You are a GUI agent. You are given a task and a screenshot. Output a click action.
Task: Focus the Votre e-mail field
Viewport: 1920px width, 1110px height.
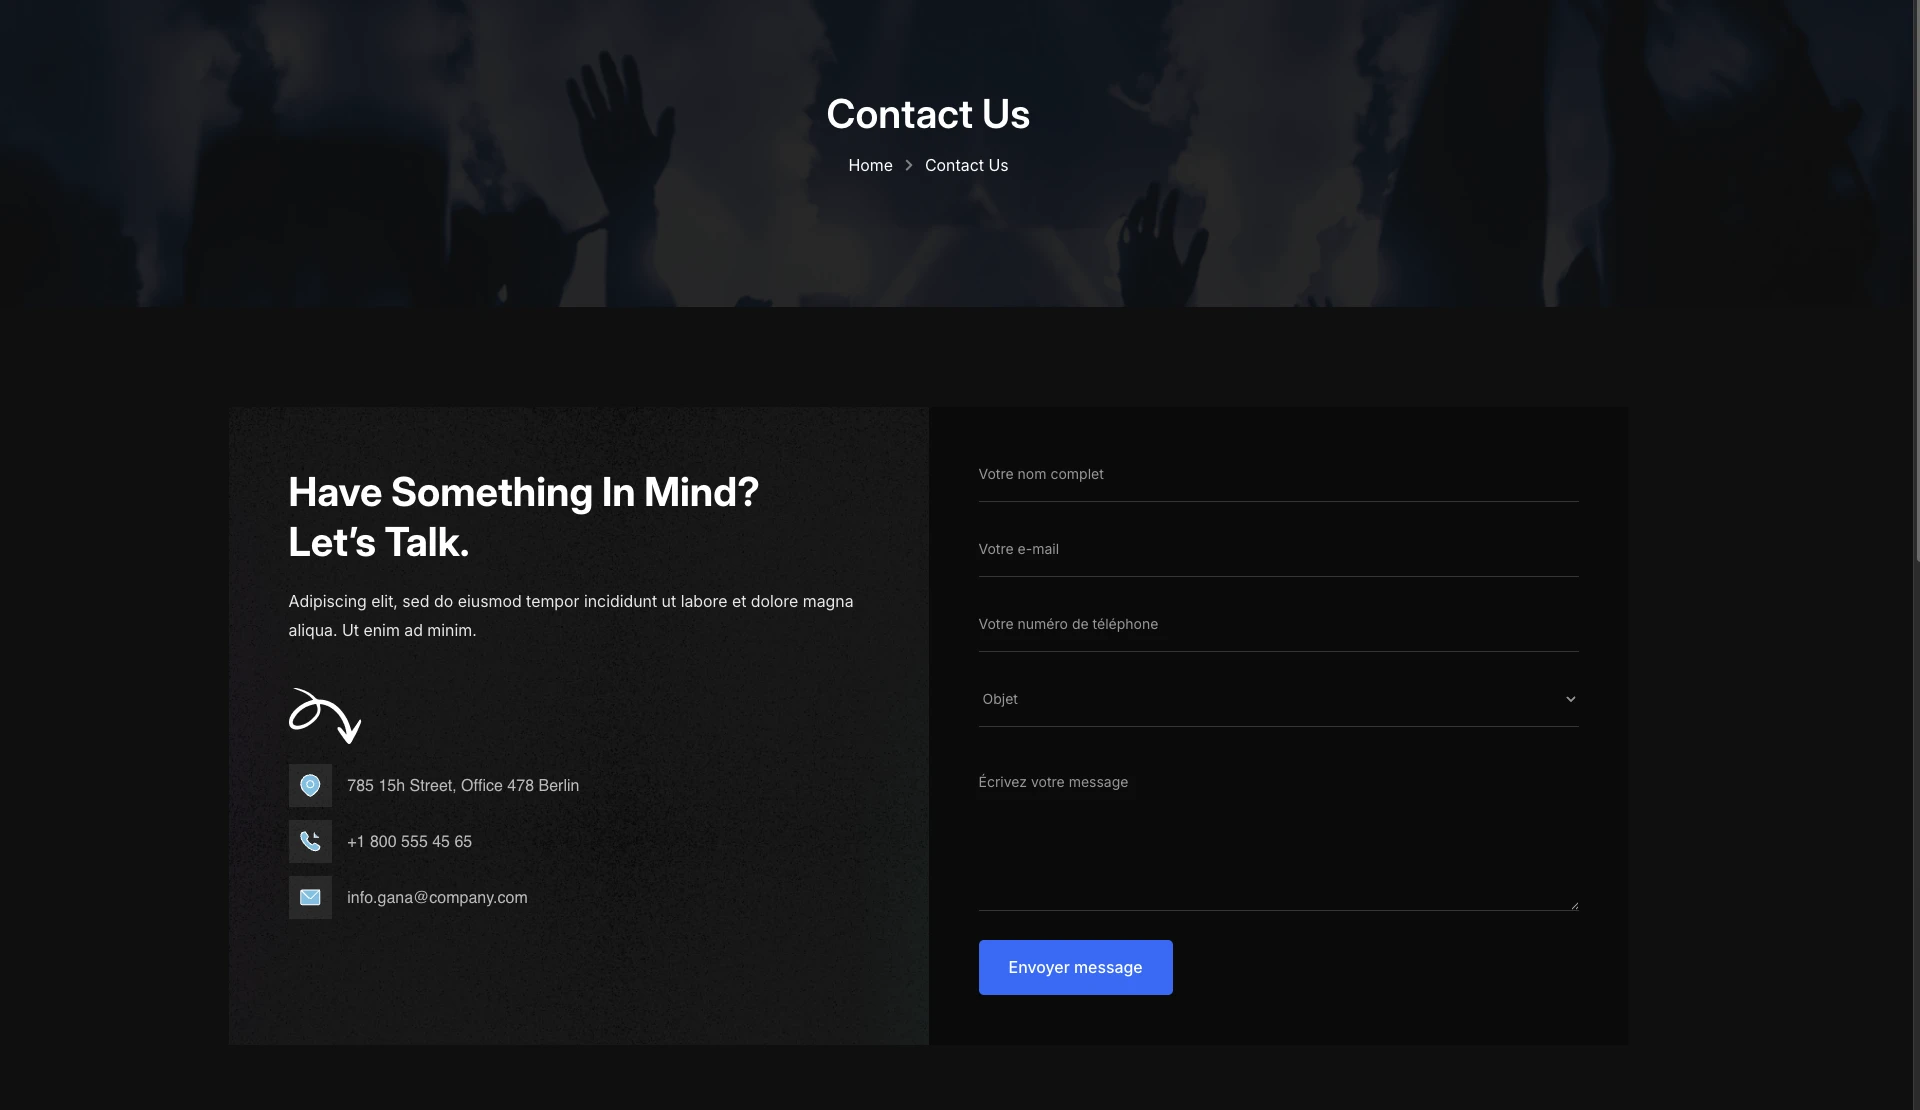tap(1278, 549)
